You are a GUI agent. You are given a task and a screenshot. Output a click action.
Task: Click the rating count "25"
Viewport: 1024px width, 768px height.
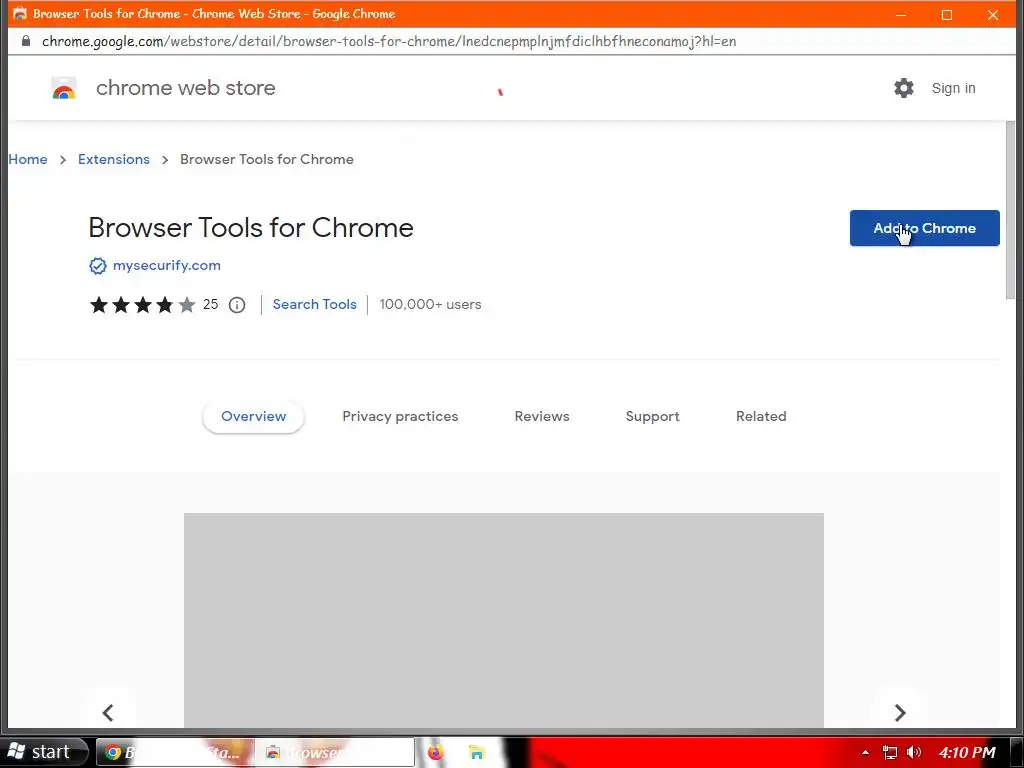coord(210,304)
